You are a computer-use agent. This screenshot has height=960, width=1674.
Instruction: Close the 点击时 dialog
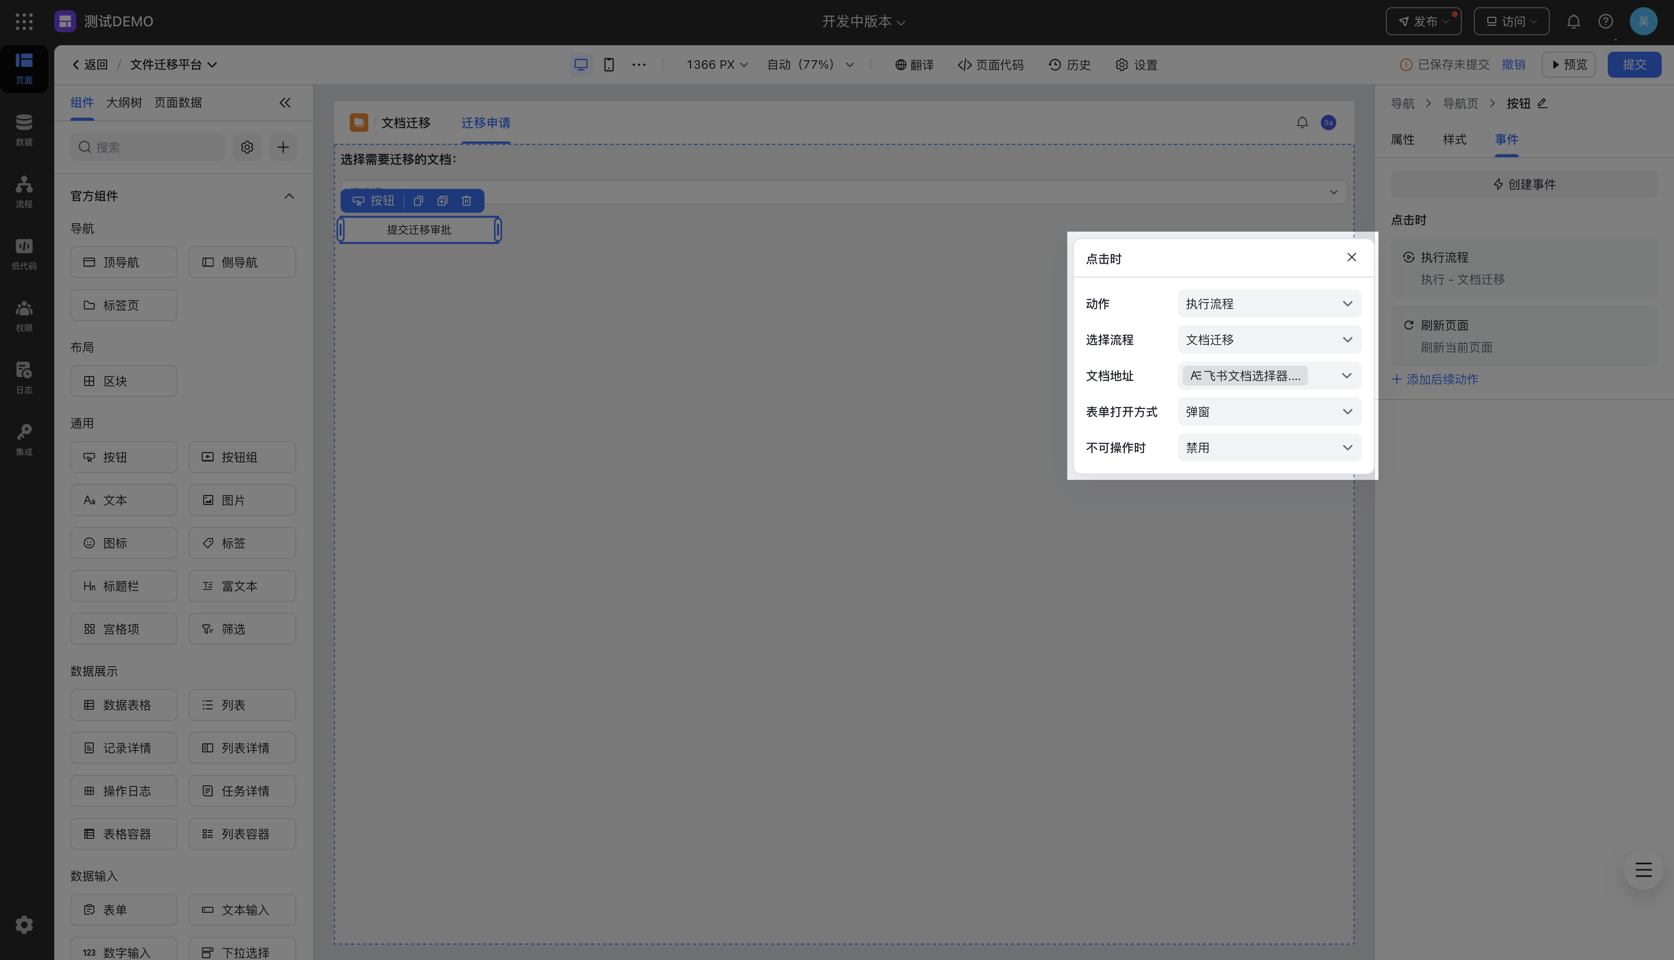pos(1351,257)
